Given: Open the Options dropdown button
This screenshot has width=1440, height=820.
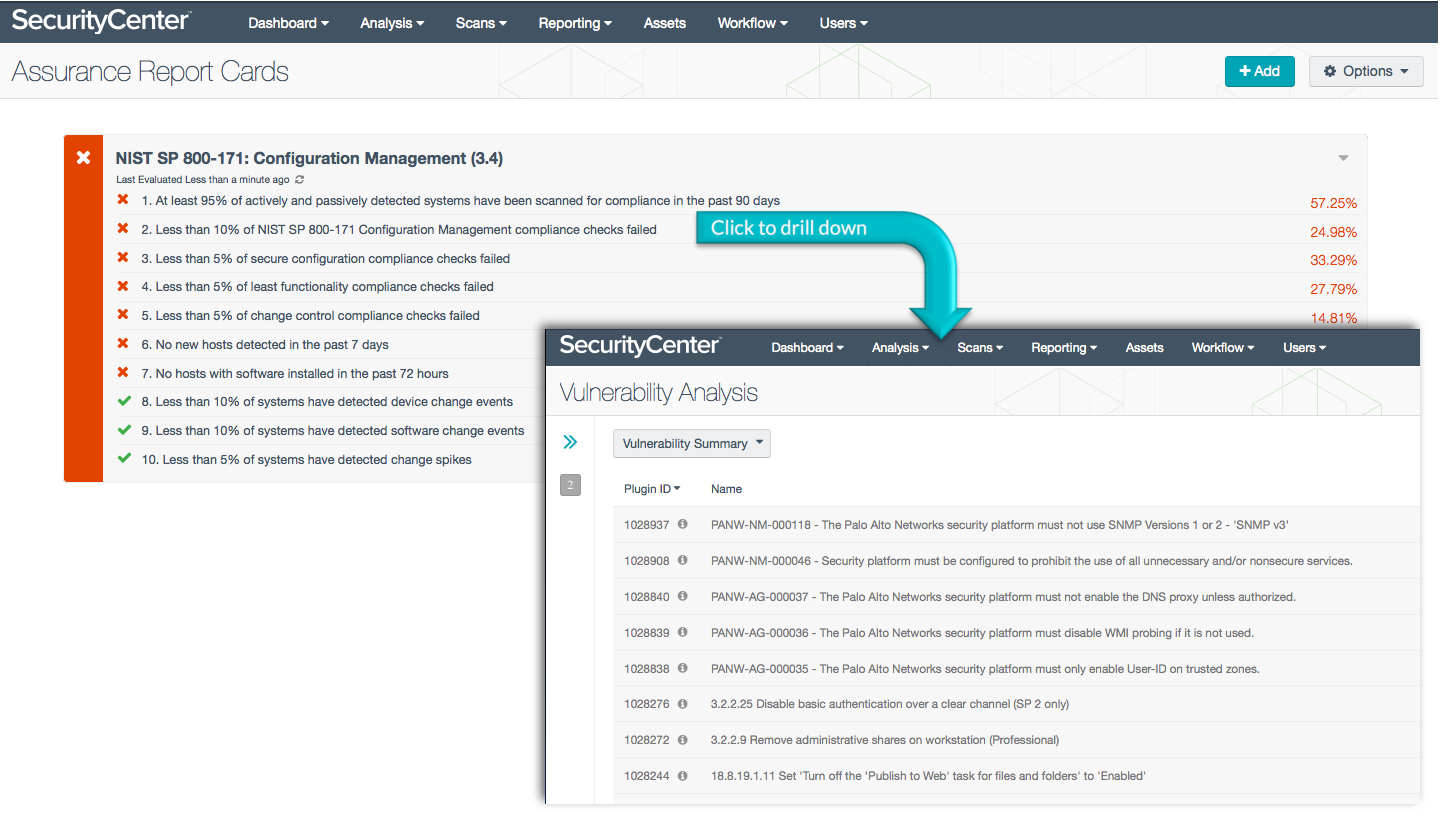Looking at the screenshot, I should [x=1366, y=71].
